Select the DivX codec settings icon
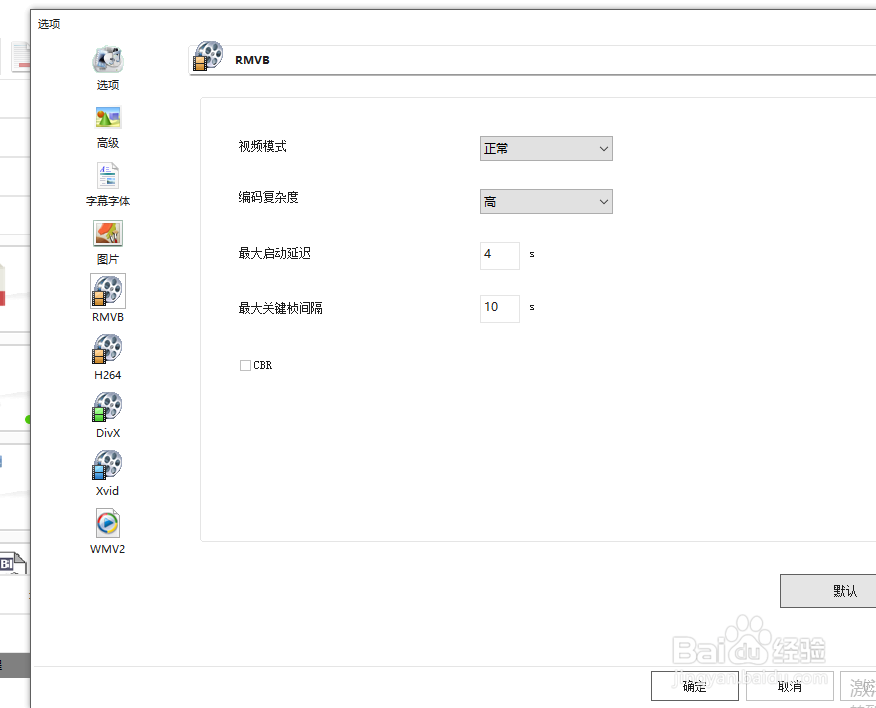 pos(107,407)
